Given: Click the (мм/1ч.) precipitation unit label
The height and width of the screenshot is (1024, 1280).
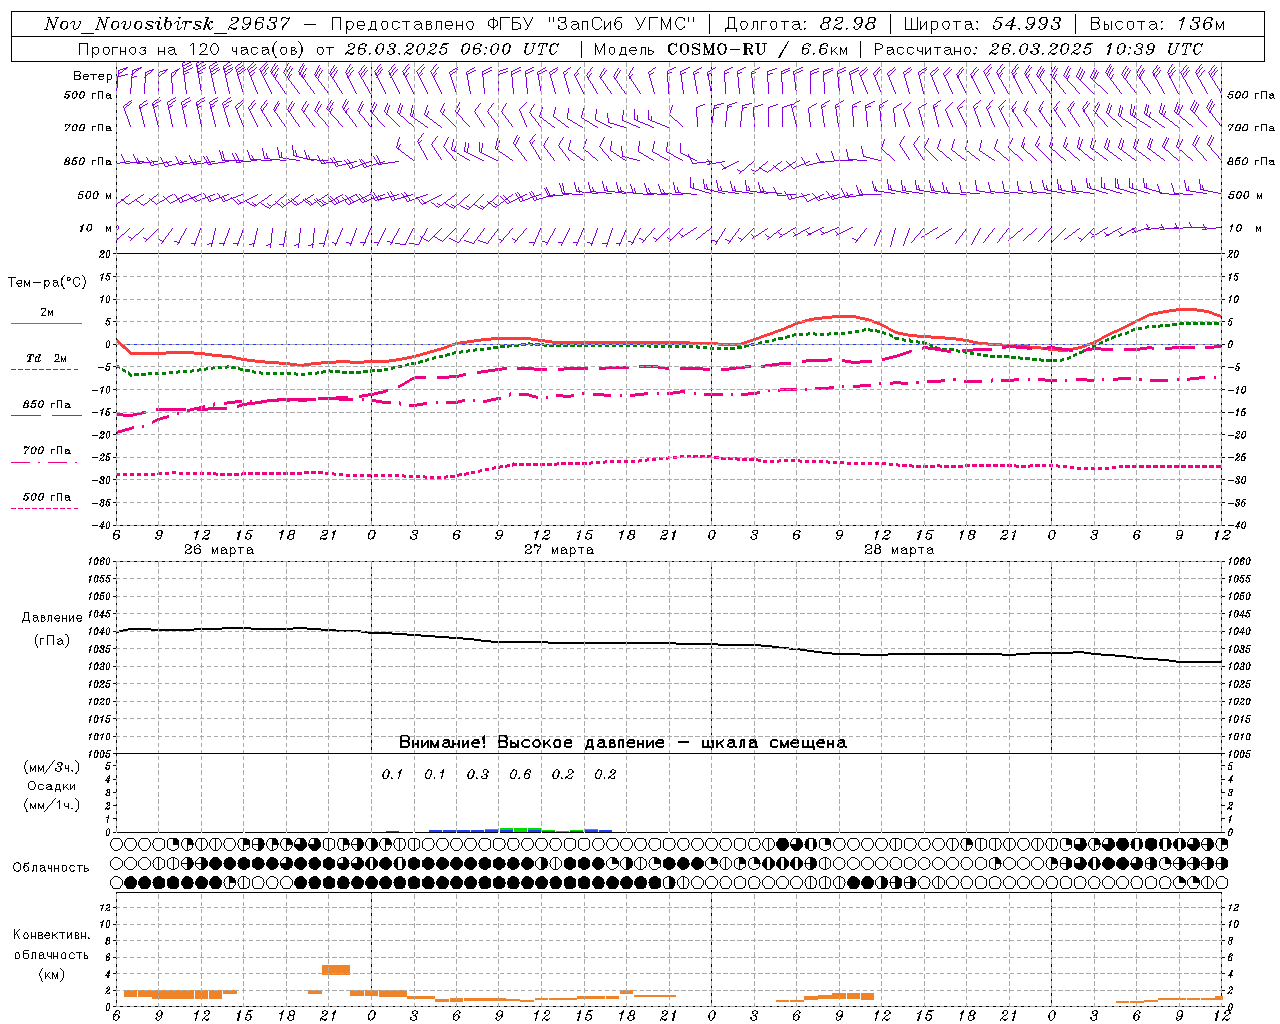Looking at the screenshot, I should (51, 805).
